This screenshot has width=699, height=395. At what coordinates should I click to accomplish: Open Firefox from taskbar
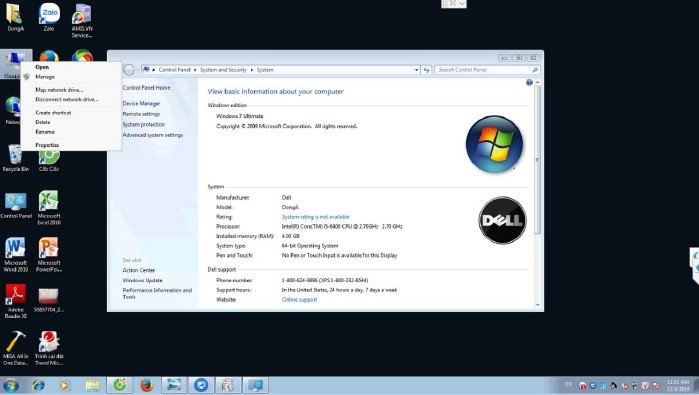(146, 385)
